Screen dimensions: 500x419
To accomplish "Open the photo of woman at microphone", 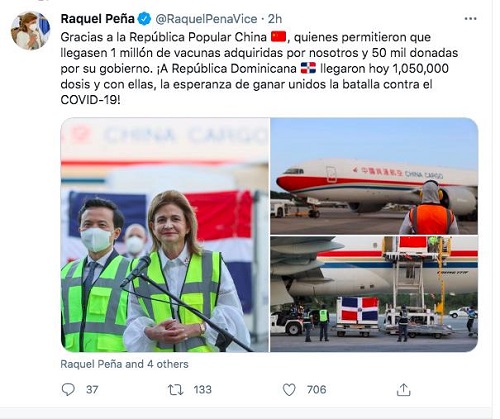I will (x=165, y=235).
